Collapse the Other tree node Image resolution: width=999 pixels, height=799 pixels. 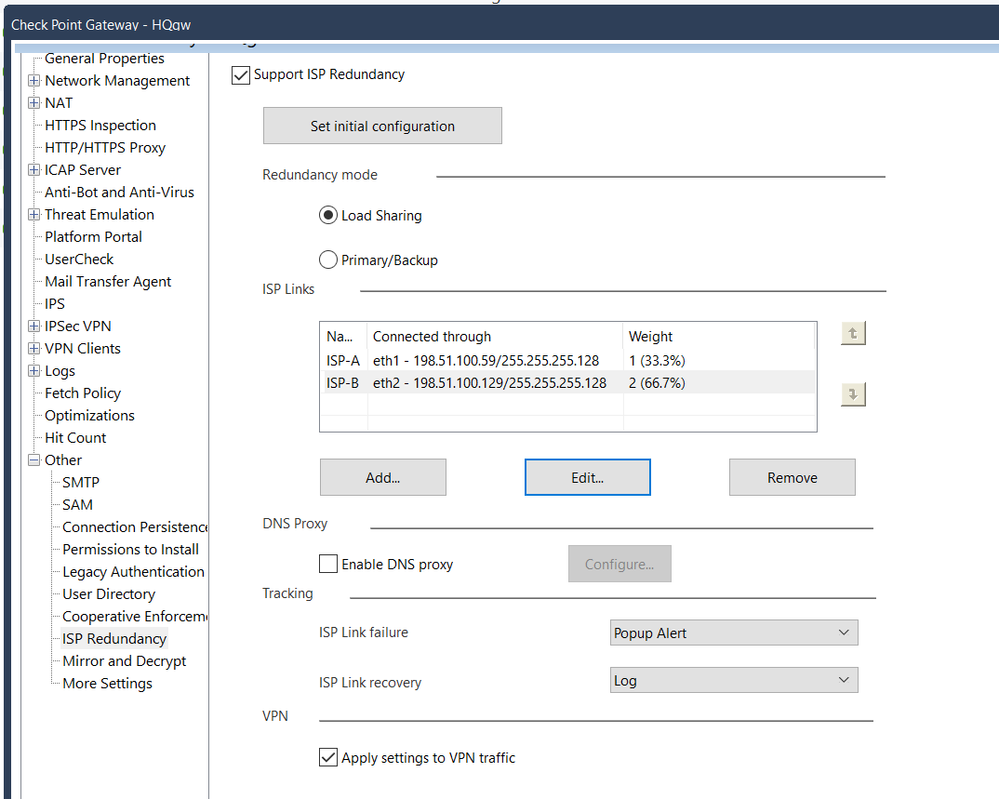[x=34, y=460]
